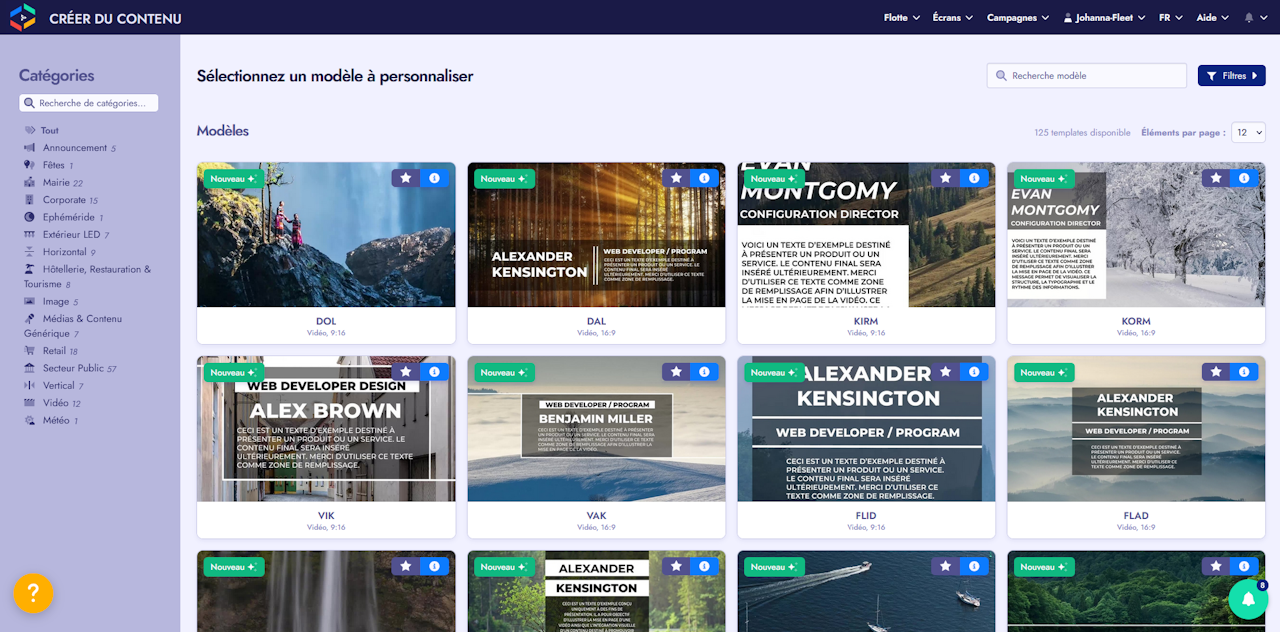Click the Corporate category icon

(30, 200)
